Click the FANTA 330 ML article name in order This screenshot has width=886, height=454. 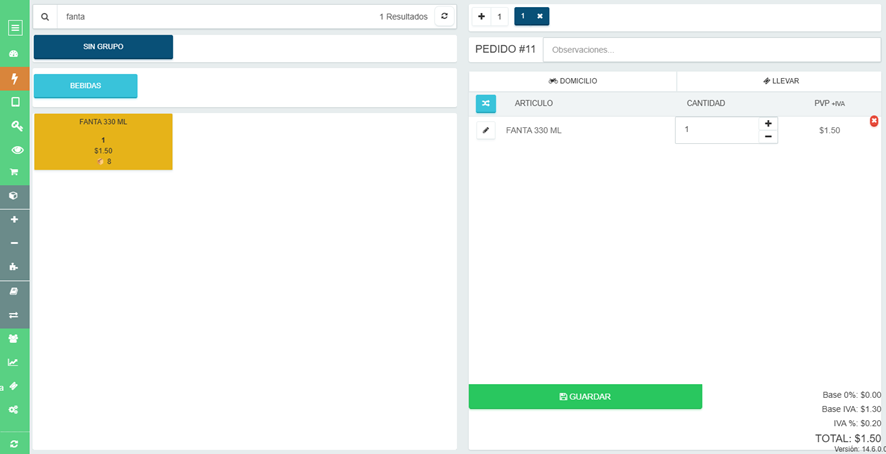pos(533,131)
